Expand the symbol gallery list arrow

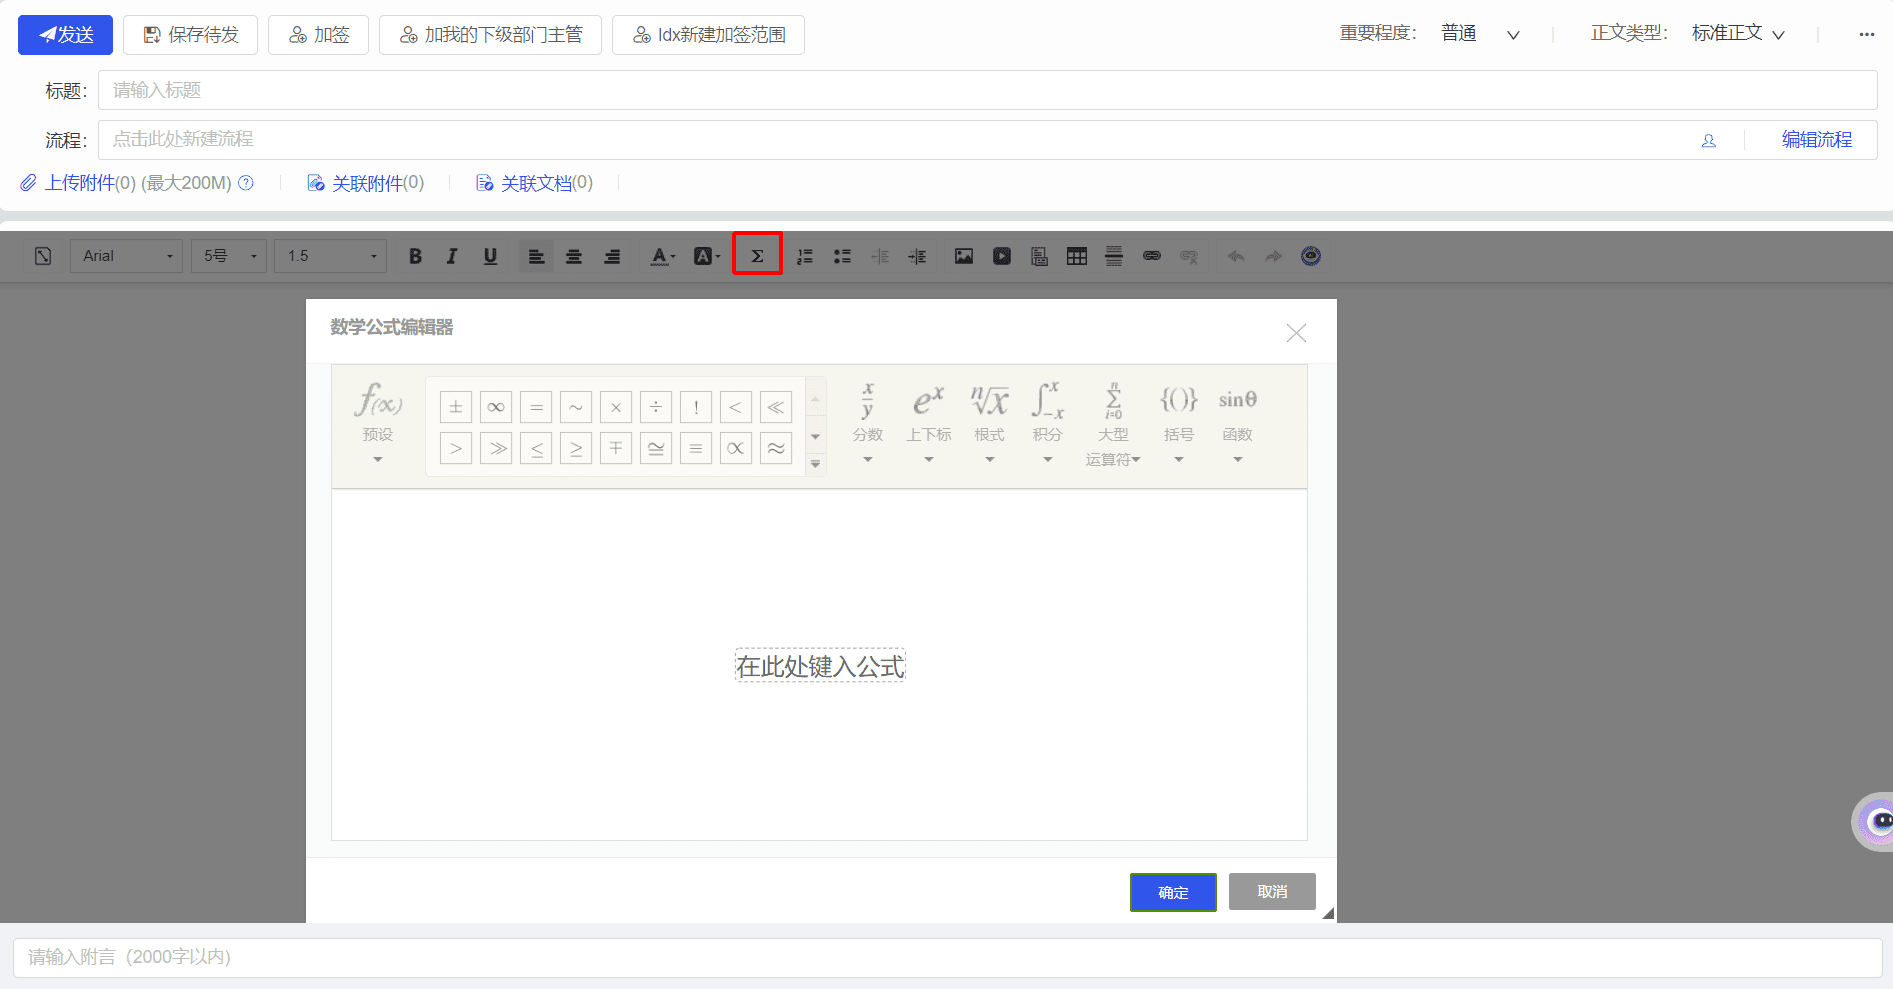[x=816, y=463]
